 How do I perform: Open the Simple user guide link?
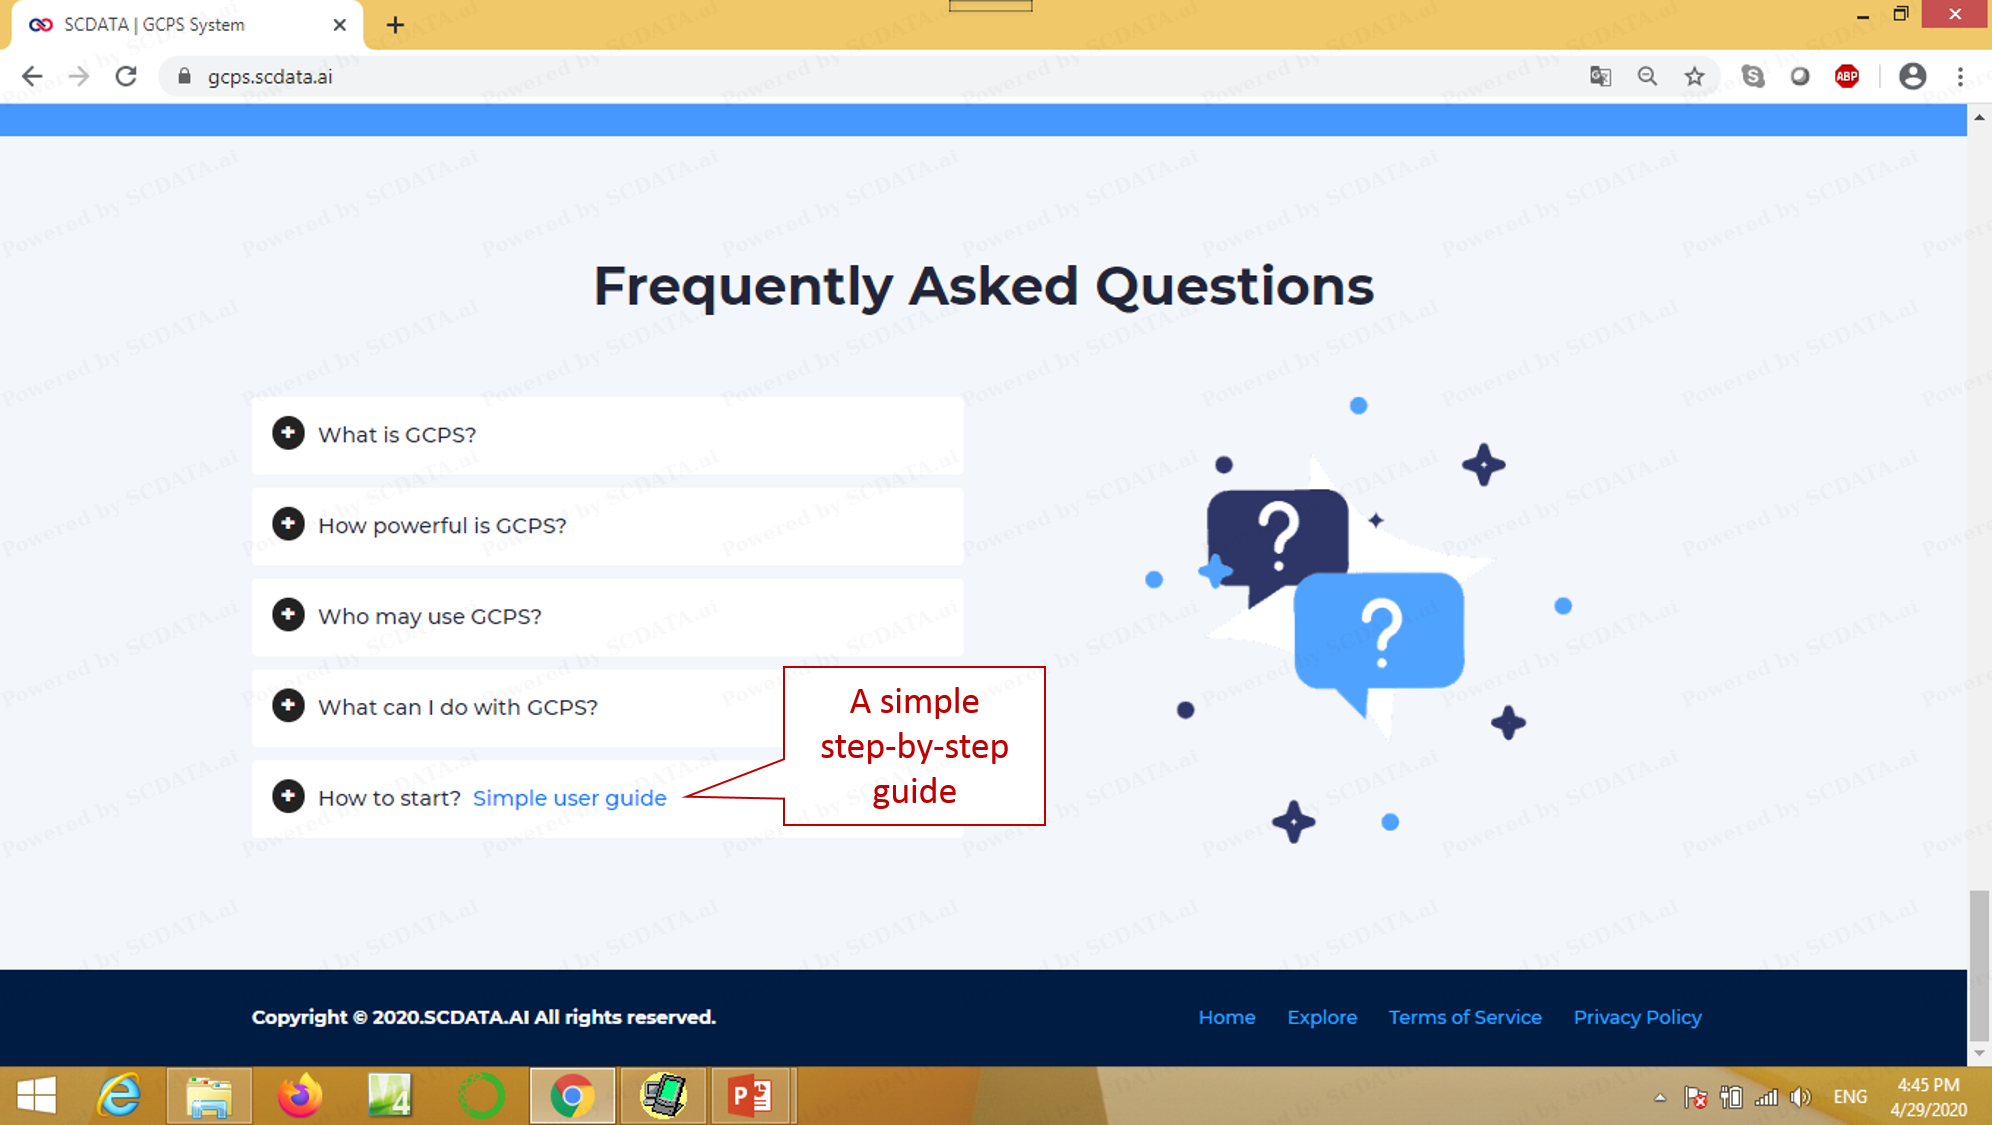pos(569,798)
